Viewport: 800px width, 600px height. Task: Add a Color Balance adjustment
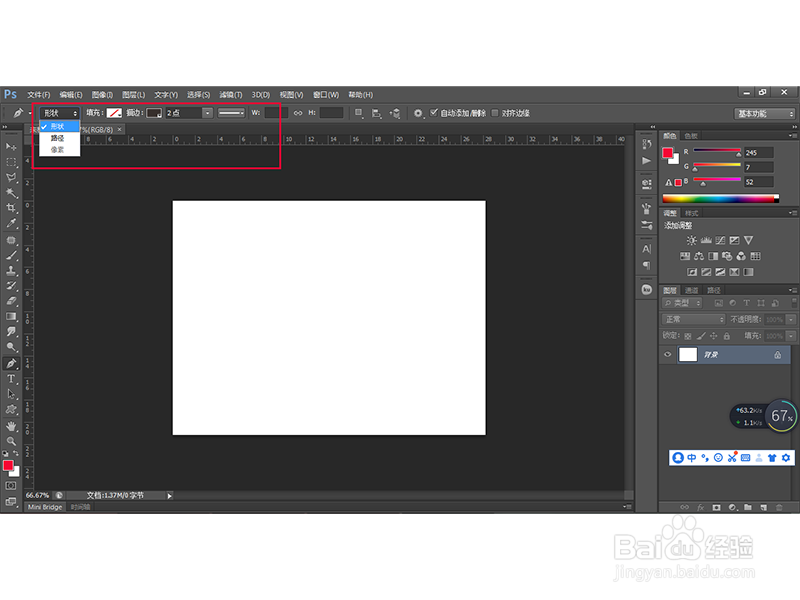point(699,256)
